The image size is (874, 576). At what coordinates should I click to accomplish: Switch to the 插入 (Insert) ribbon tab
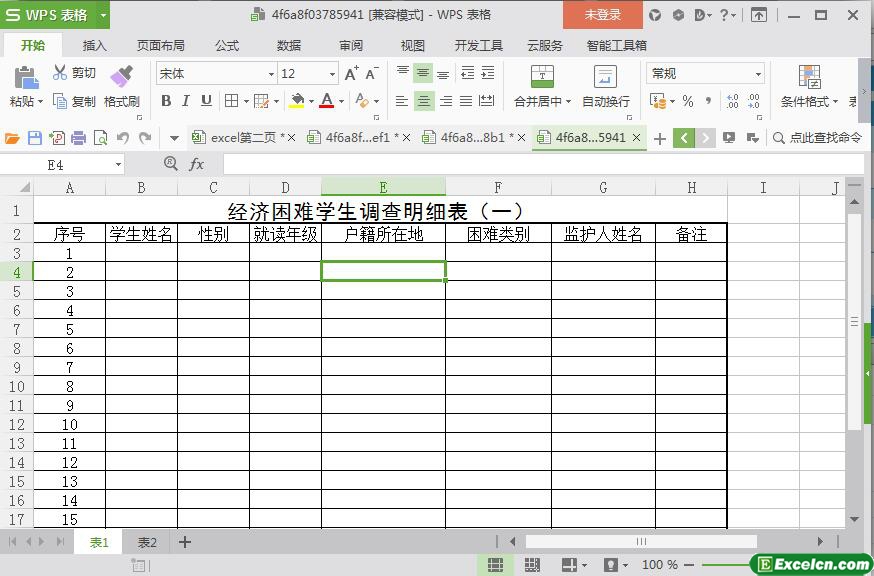pyautogui.click(x=94, y=45)
